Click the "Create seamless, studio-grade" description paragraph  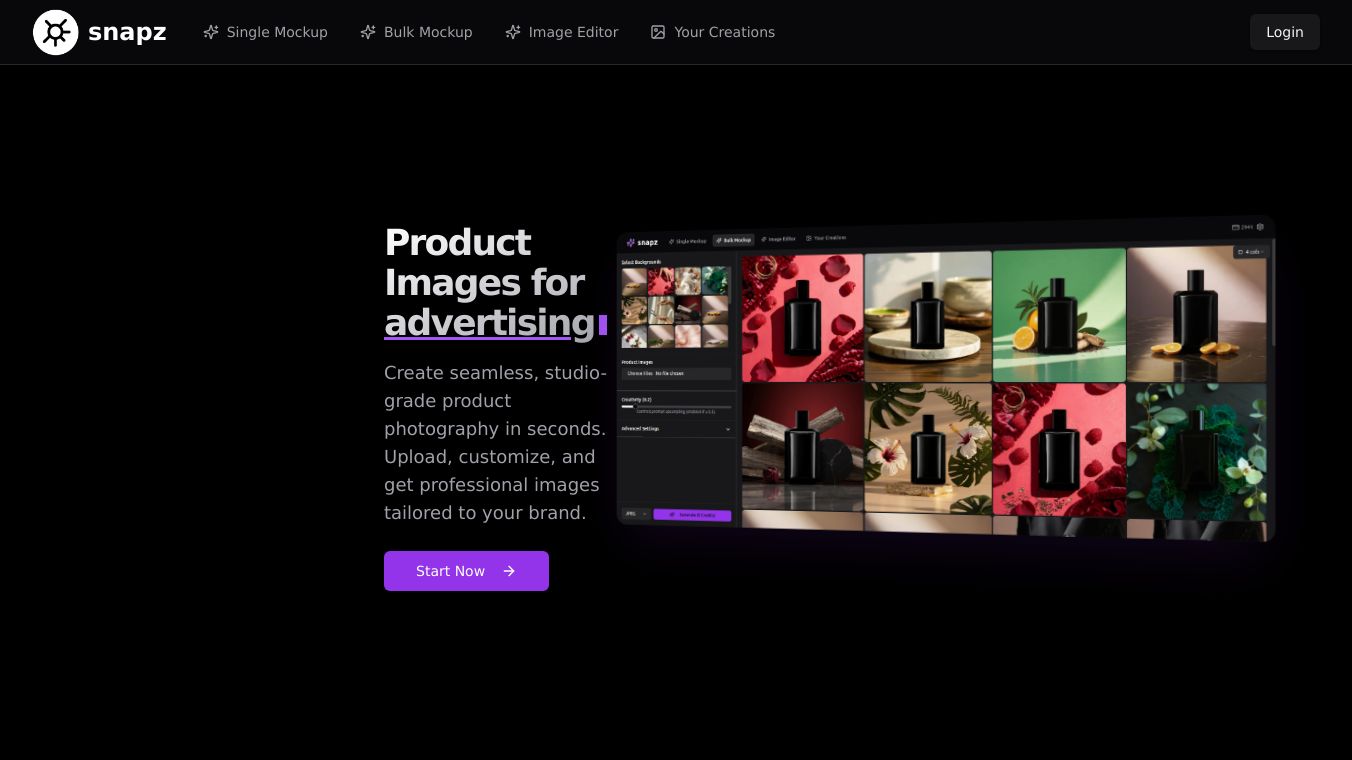[495, 443]
